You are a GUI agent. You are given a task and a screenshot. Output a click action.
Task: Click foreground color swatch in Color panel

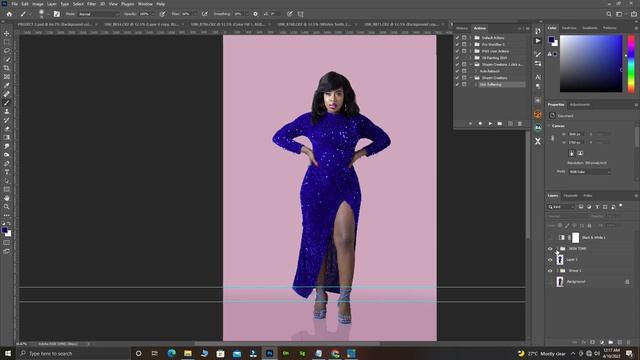click(x=551, y=40)
